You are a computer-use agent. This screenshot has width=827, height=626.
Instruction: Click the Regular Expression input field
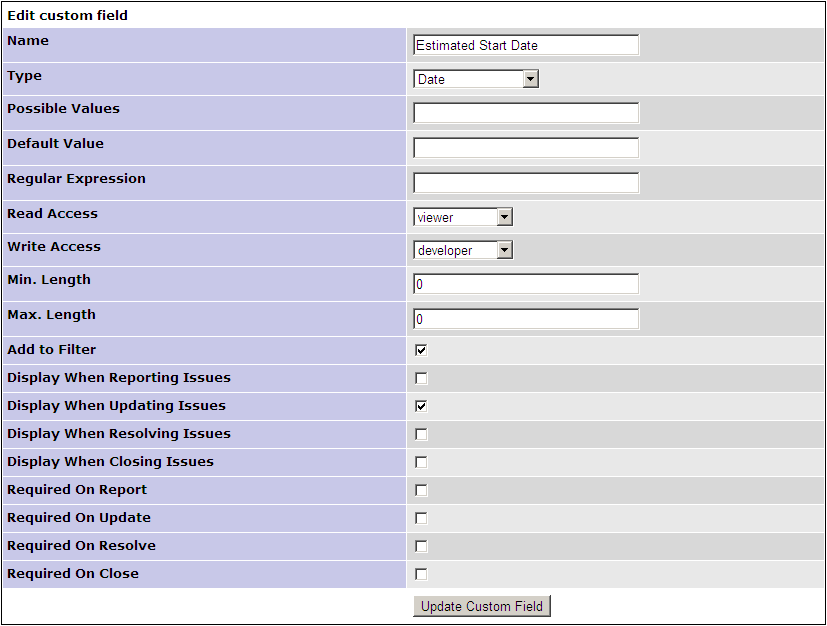[x=525, y=183]
